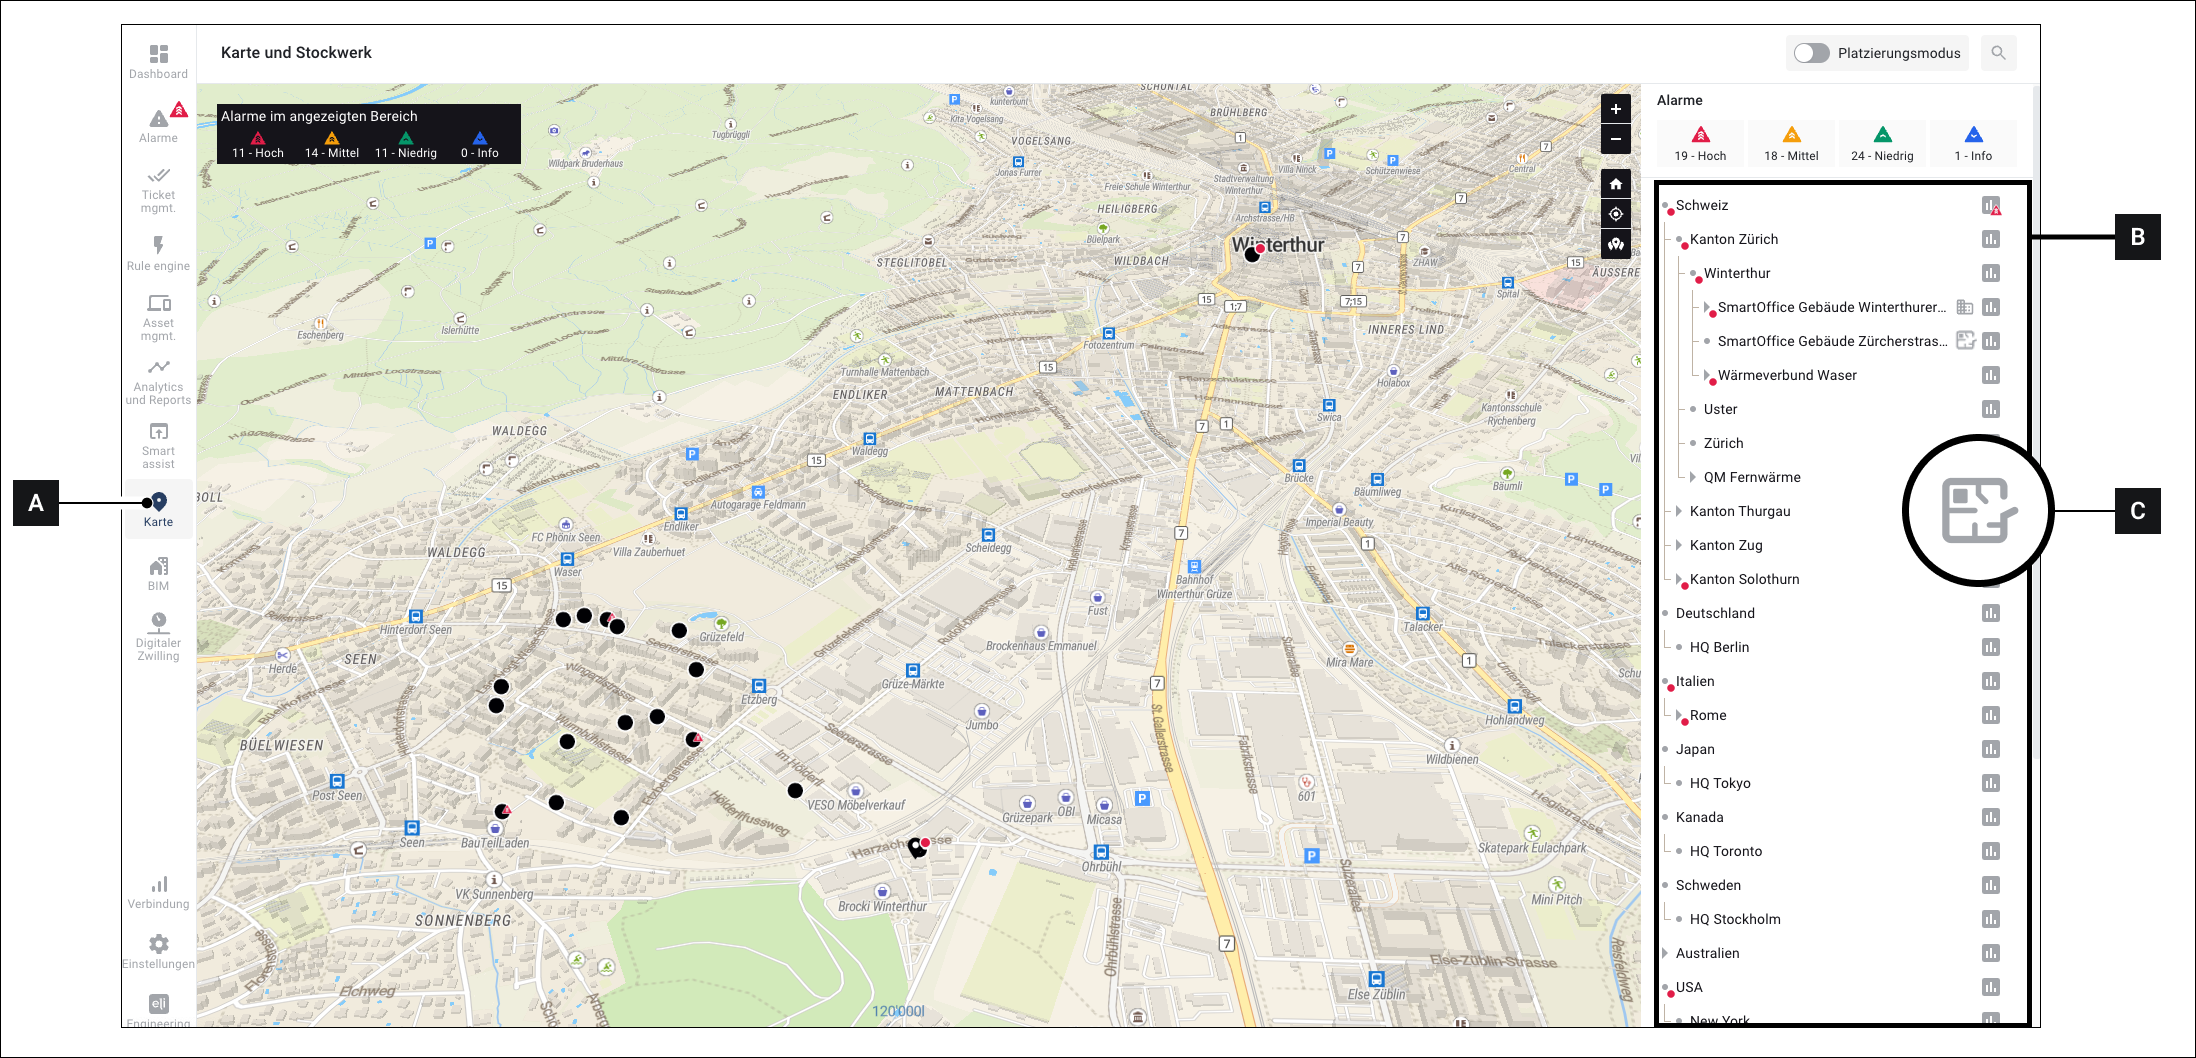Image resolution: width=2196 pixels, height=1058 pixels.
Task: Expand Kanton Thurgau tree node
Action: point(1679,511)
